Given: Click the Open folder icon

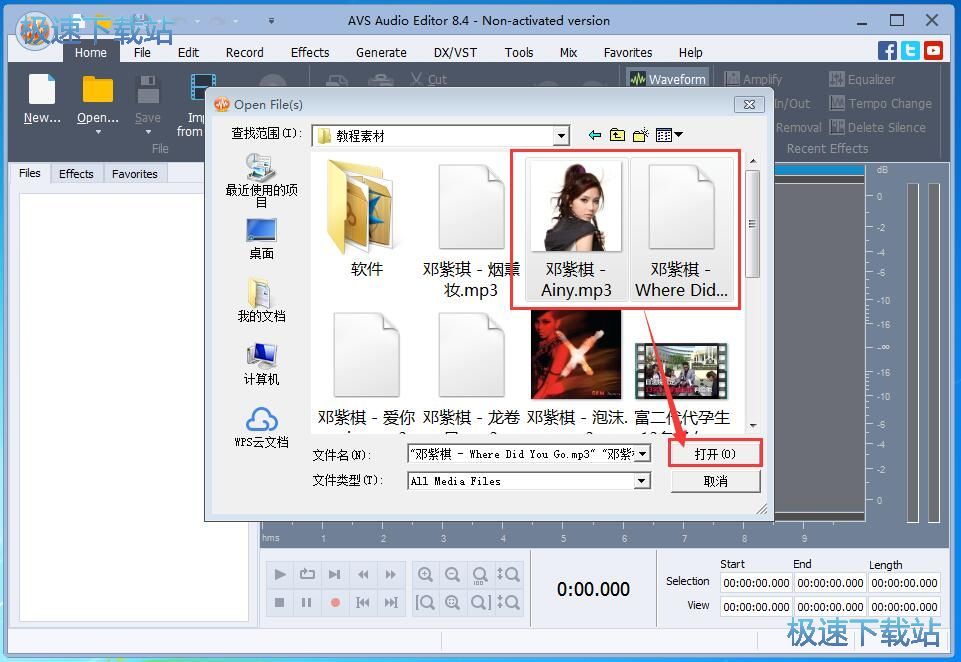Looking at the screenshot, I should [x=97, y=89].
